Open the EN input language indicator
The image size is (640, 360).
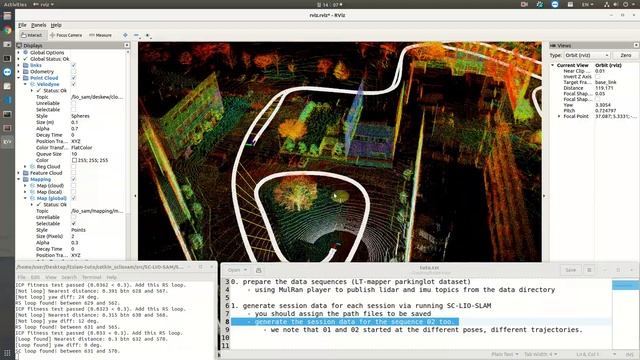(x=587, y=4)
